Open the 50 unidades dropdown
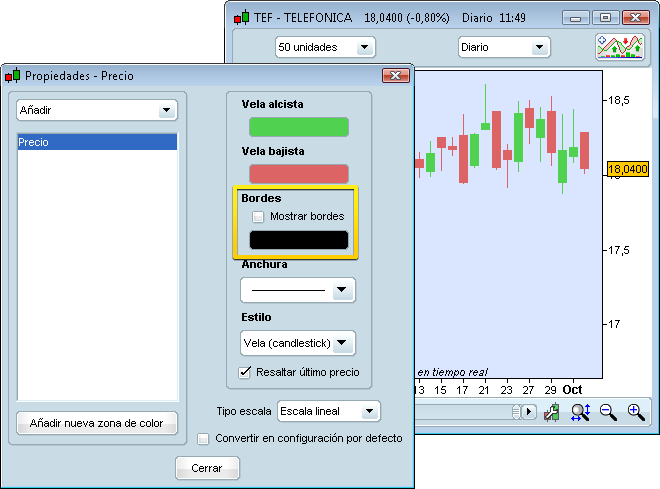660x489 pixels. click(x=325, y=47)
